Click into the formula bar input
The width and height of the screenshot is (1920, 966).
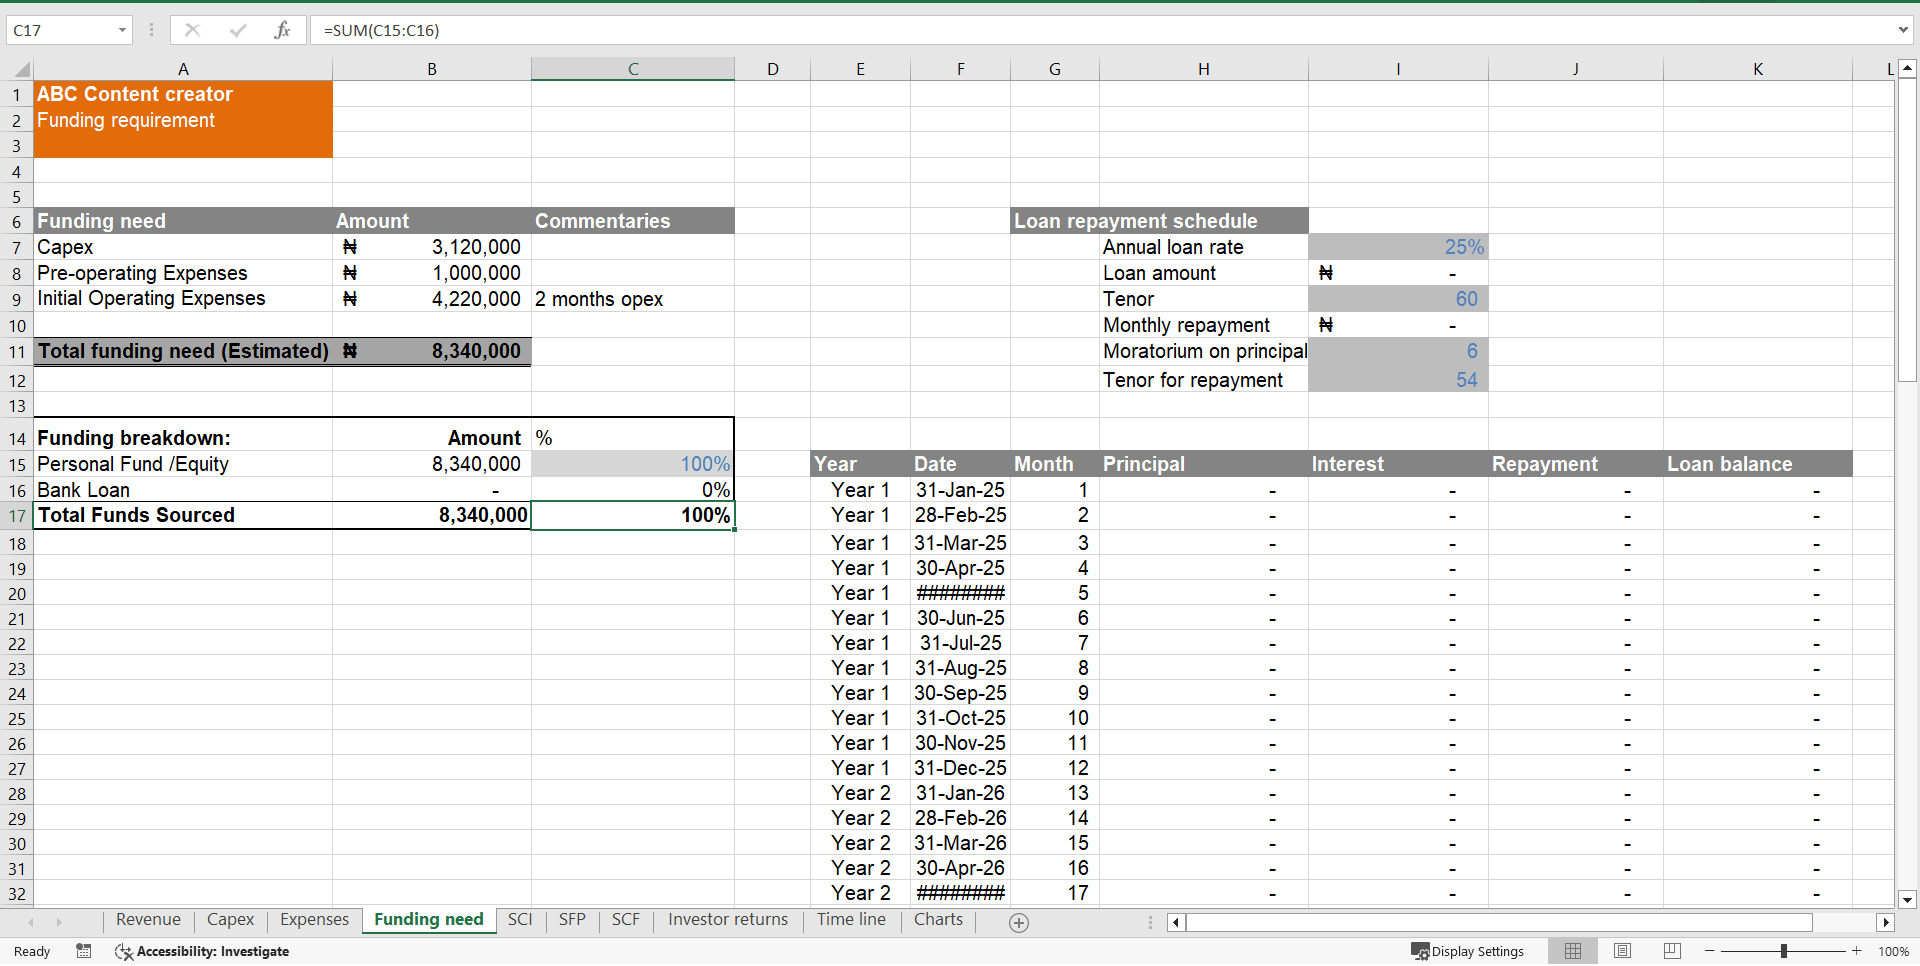[x=1100, y=30]
